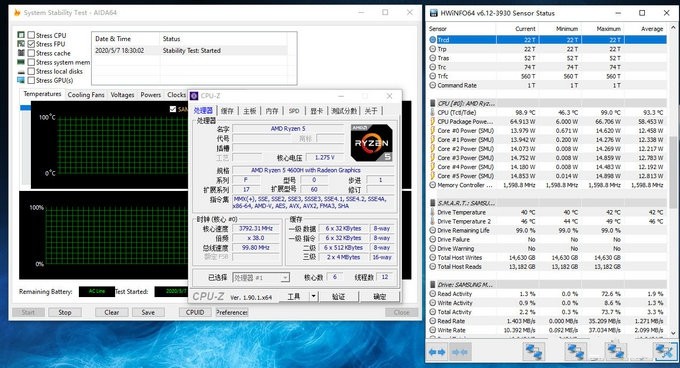
Task: Switch to the Cooling Fans tab
Action: click(86, 94)
